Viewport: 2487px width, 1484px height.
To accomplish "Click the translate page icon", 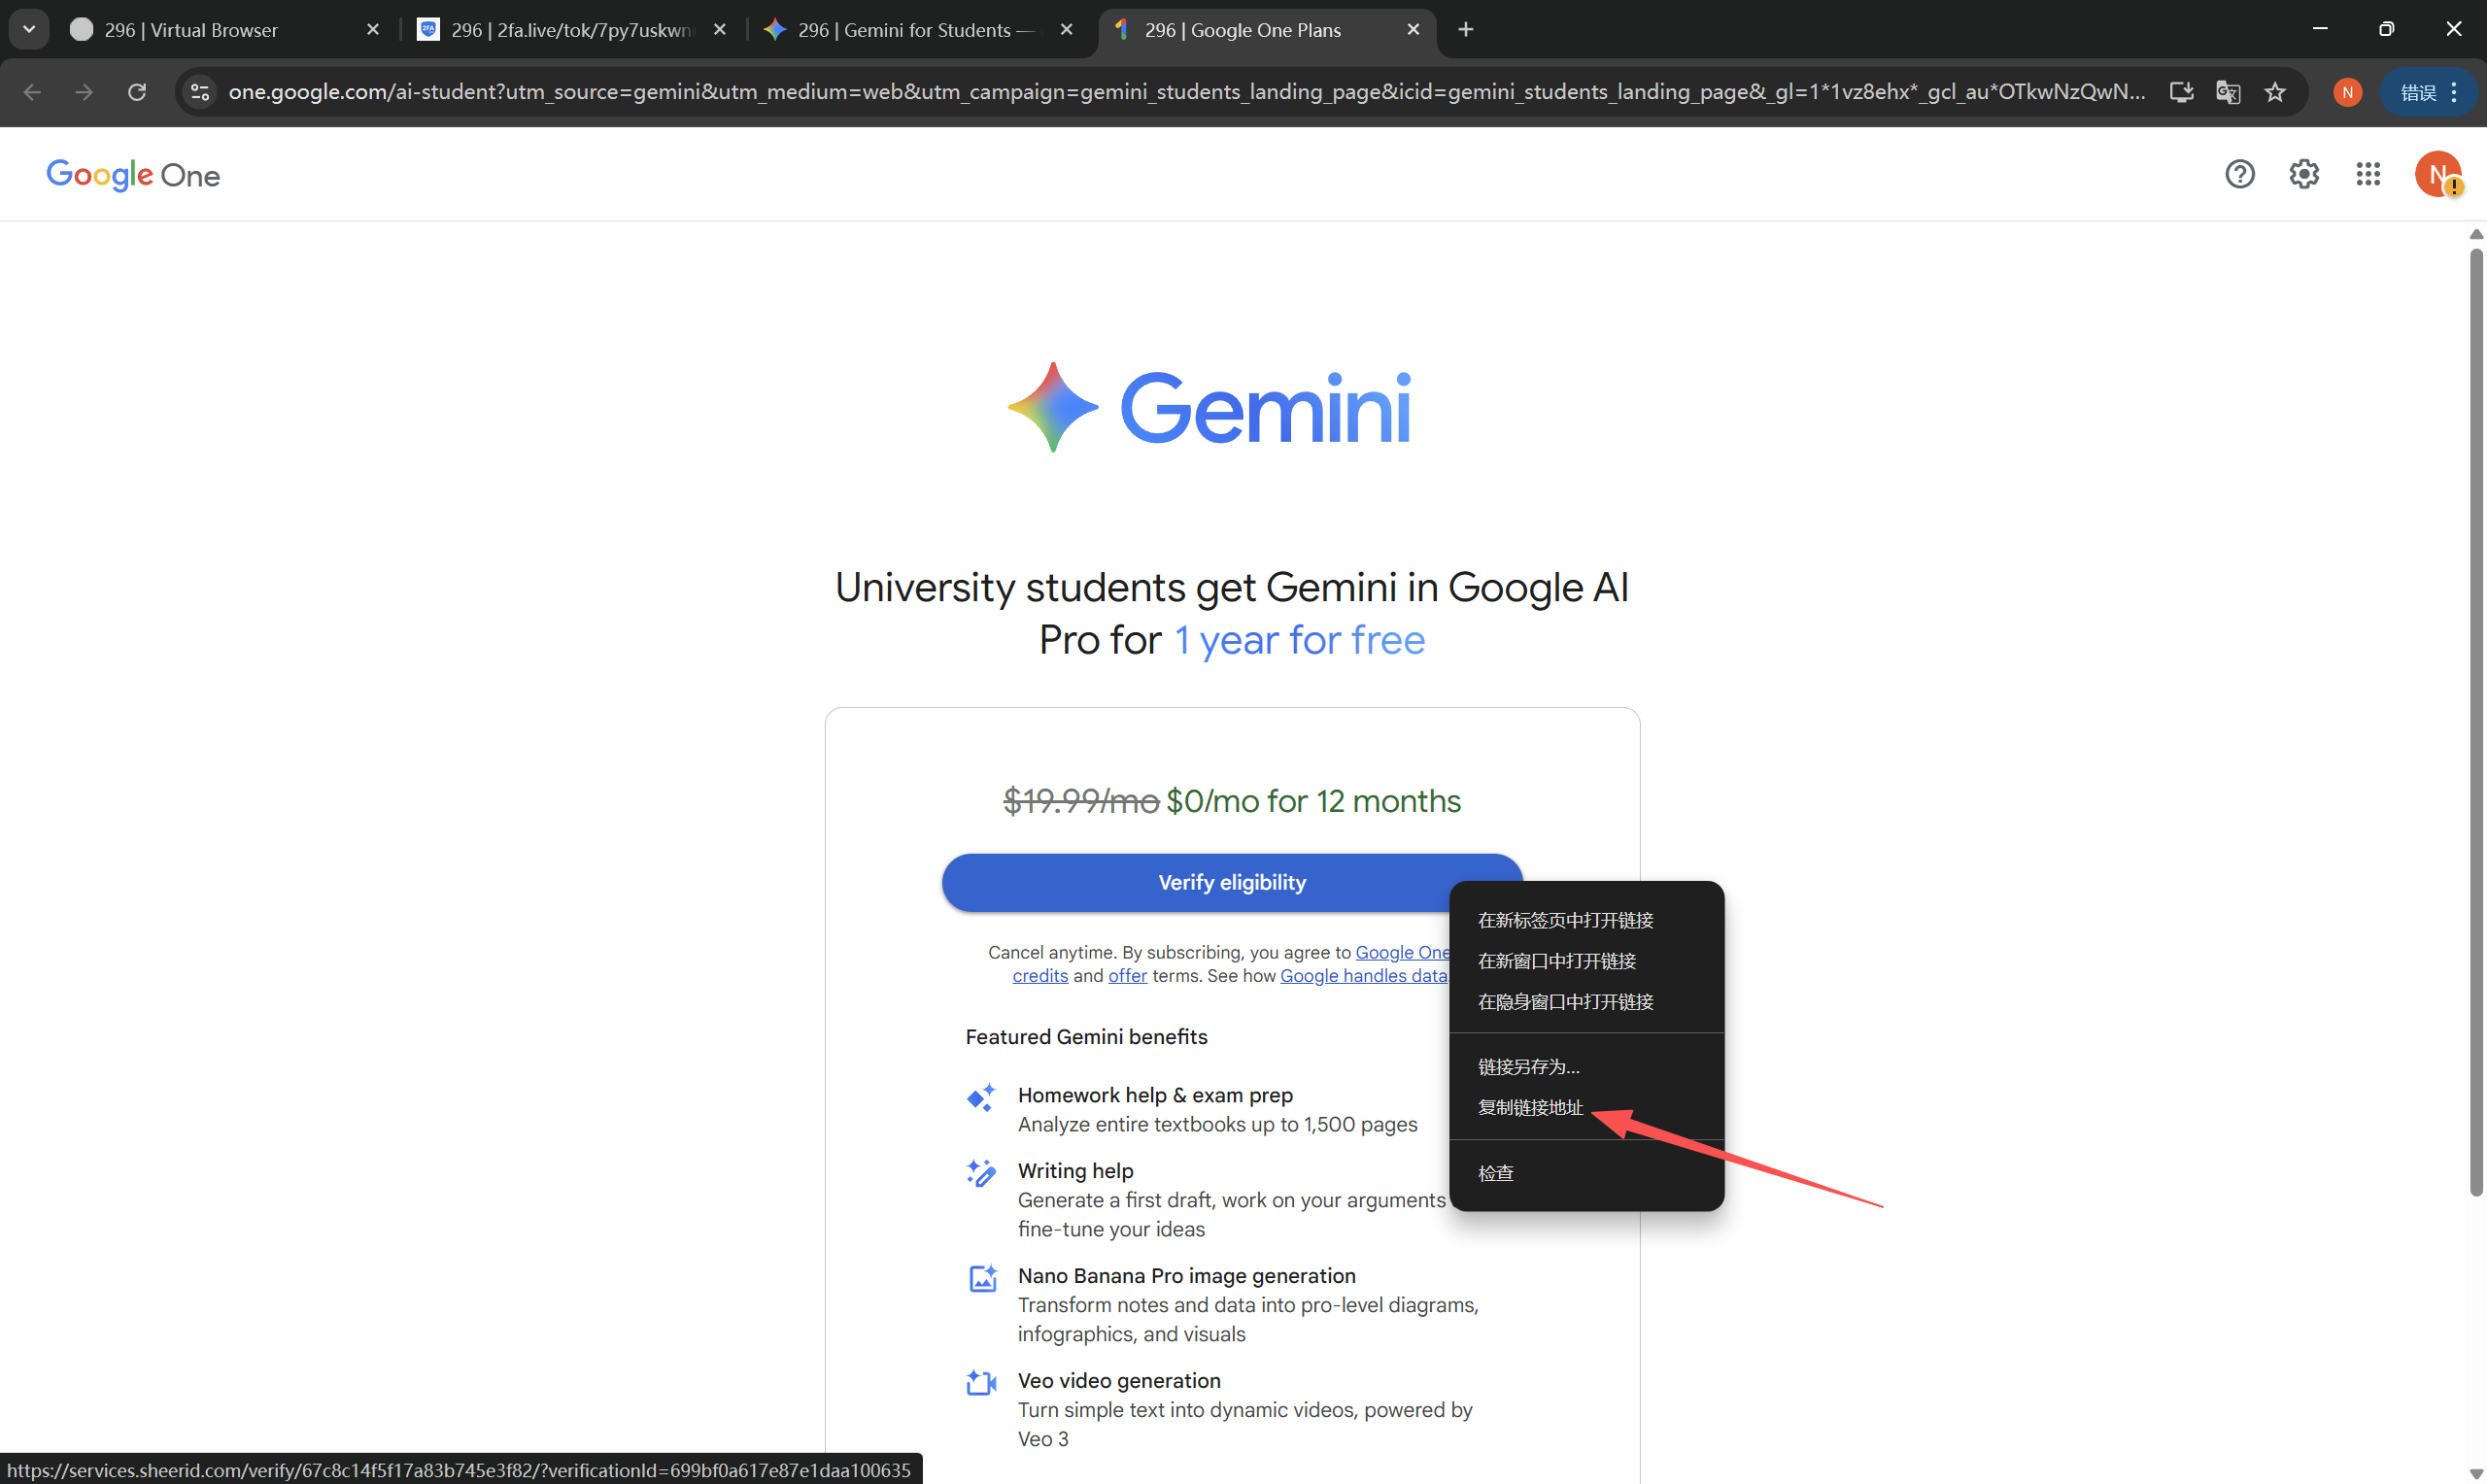I will (2227, 92).
